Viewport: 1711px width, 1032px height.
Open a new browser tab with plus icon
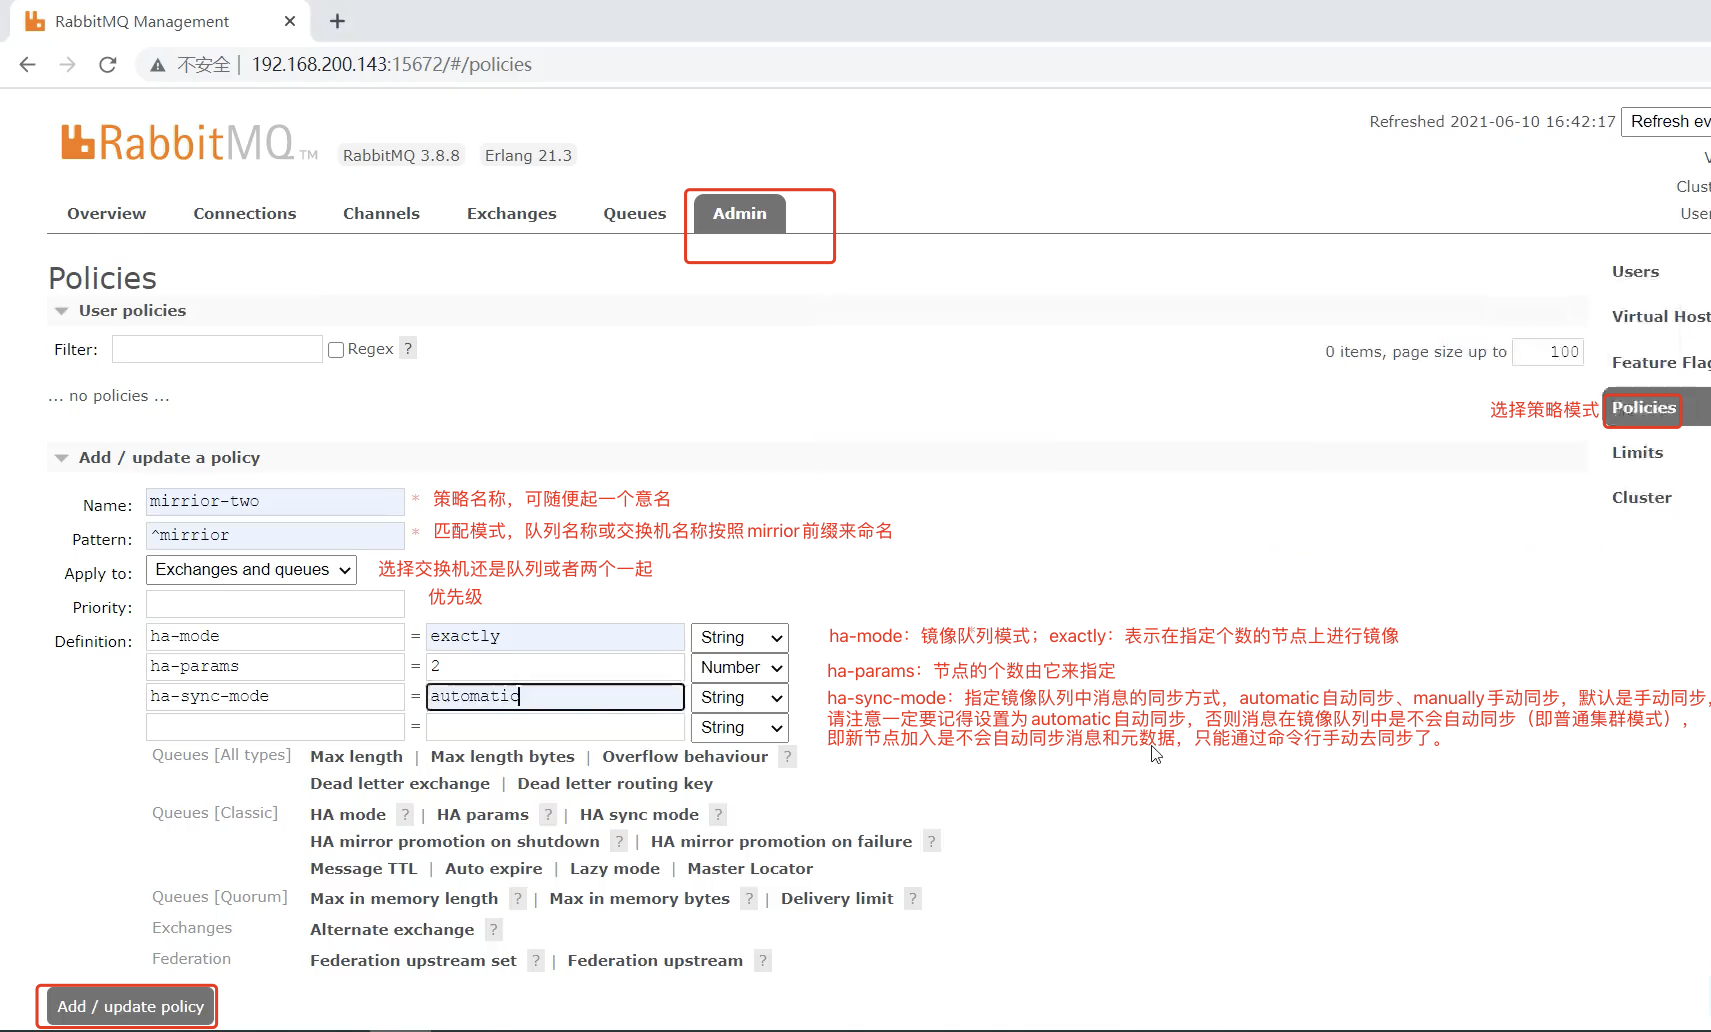[338, 21]
